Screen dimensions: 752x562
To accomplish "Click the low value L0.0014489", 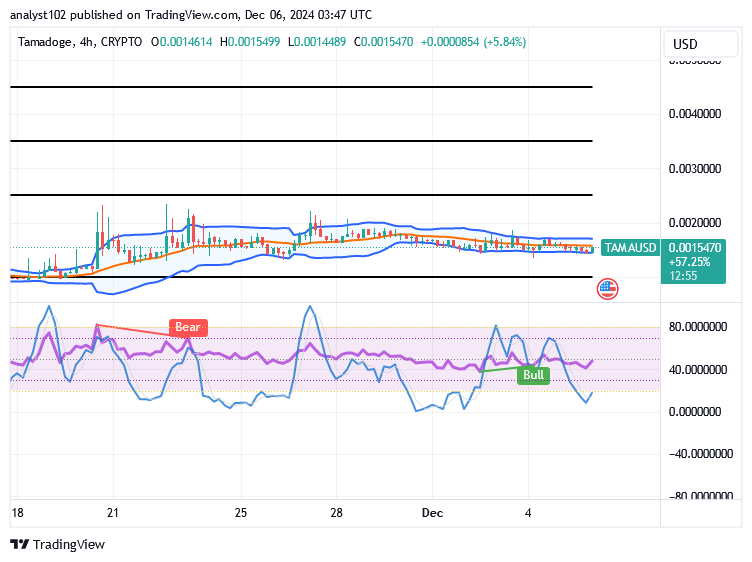I will pos(317,42).
